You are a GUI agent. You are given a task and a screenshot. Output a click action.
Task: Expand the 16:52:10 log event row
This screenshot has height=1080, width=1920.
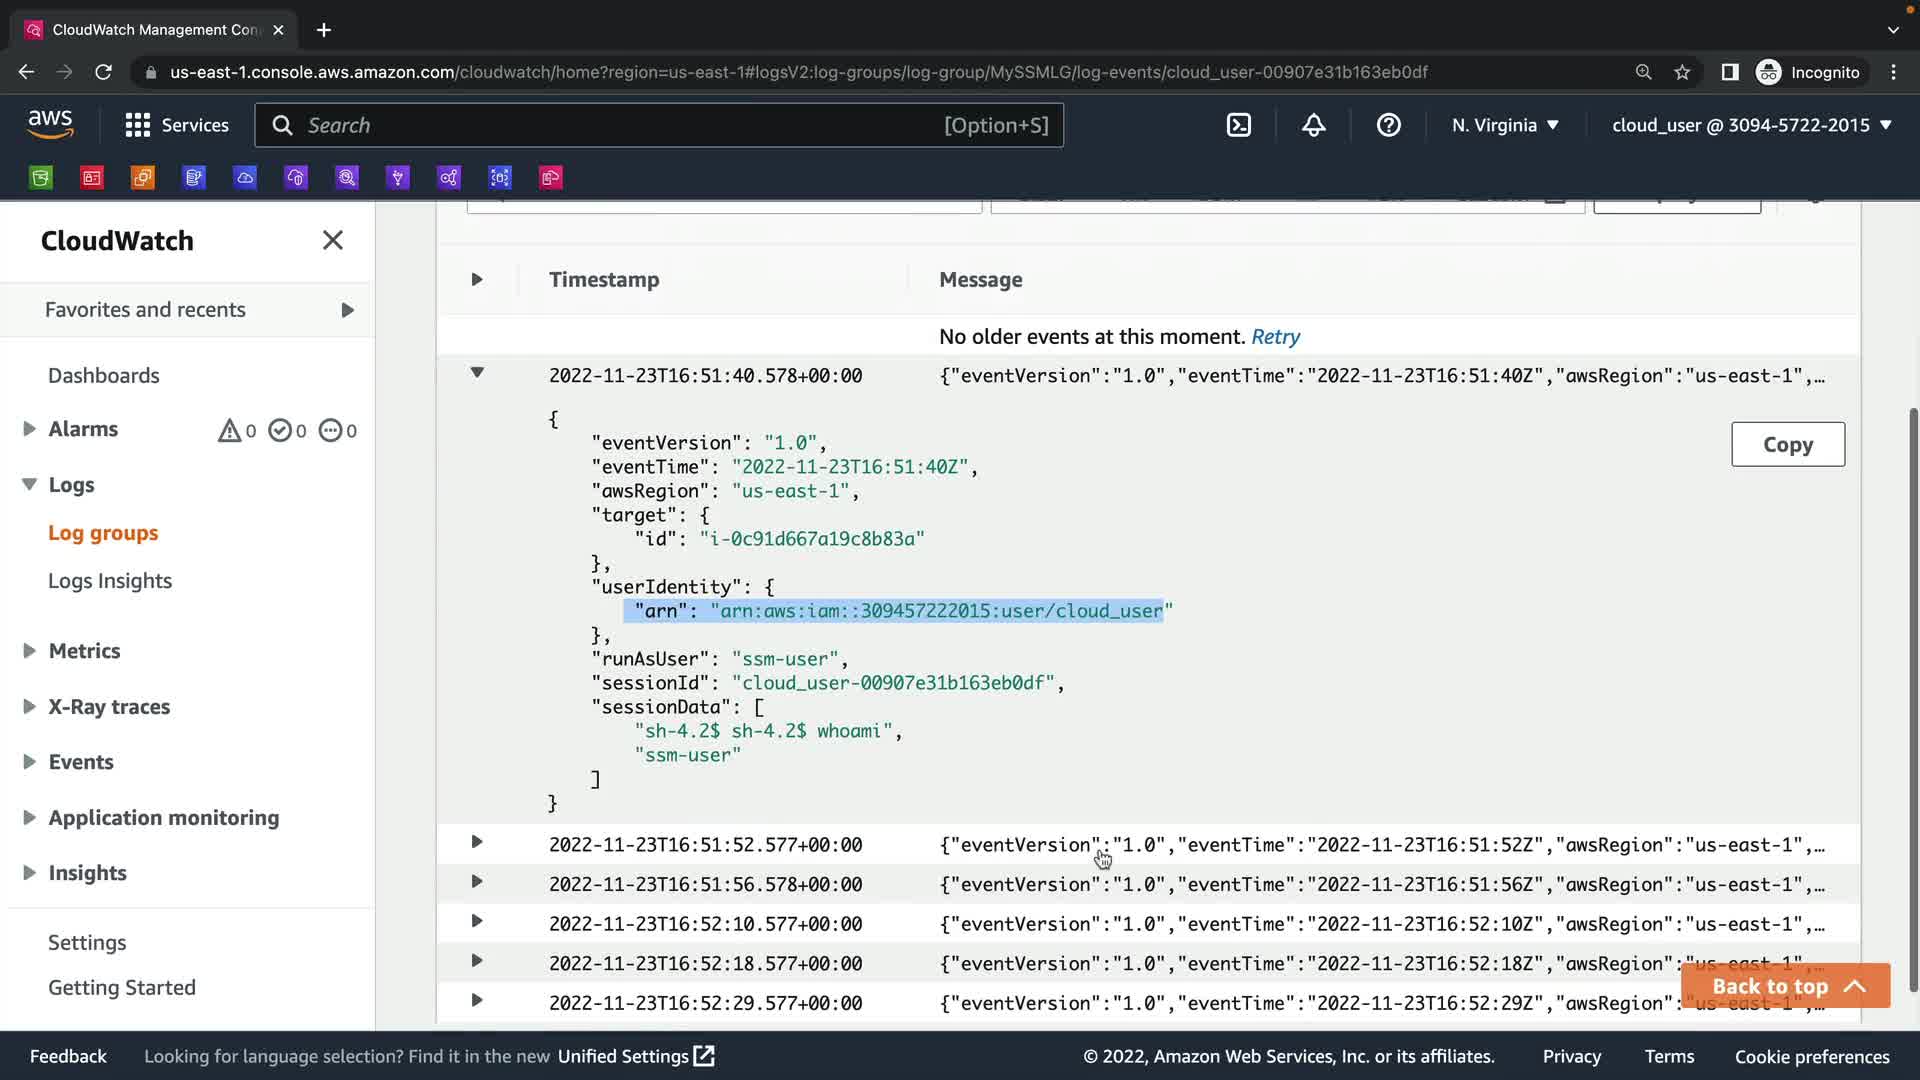[477, 921]
